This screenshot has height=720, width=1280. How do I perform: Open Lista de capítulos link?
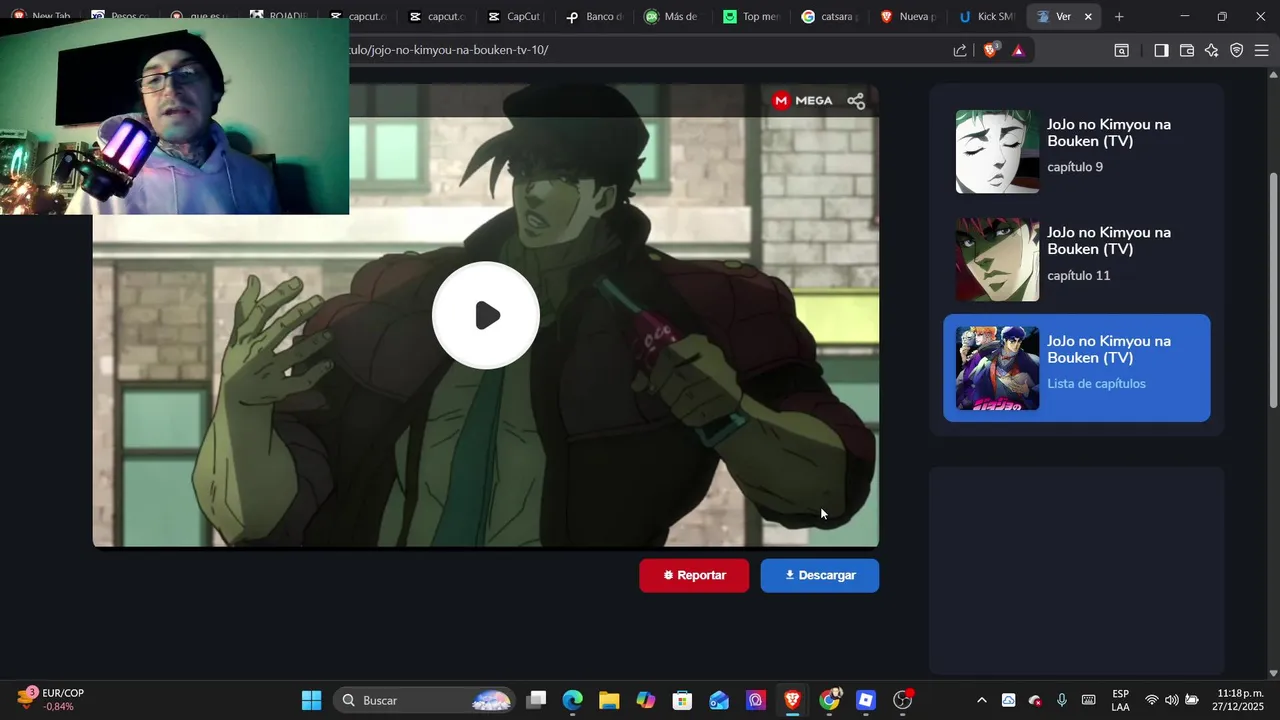(1096, 384)
